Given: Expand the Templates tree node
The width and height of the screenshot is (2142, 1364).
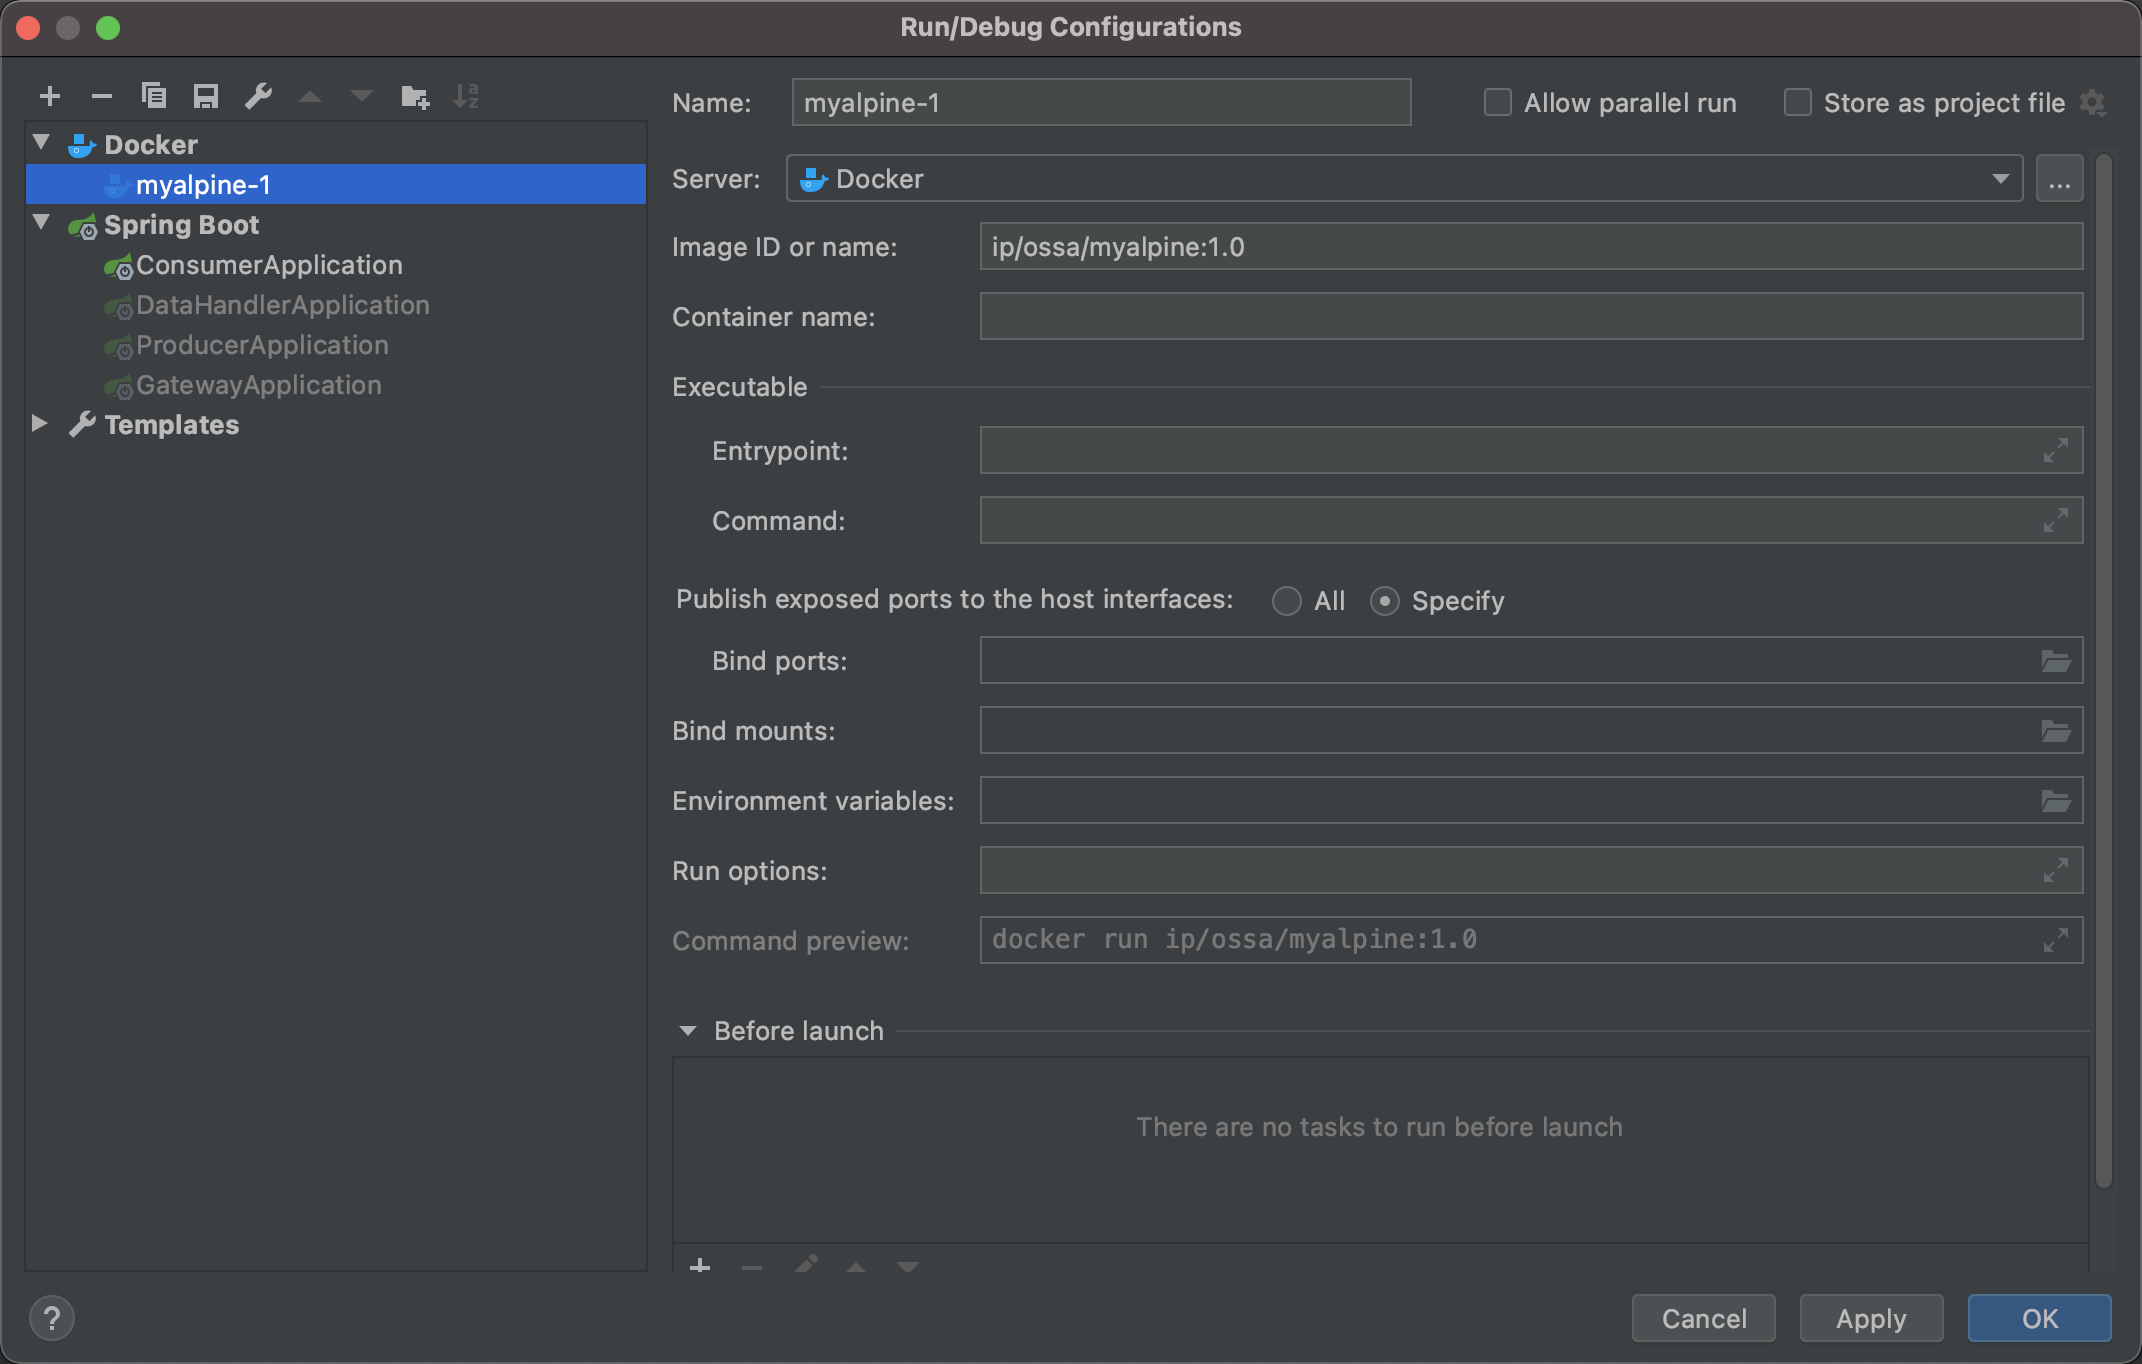Looking at the screenshot, I should (40, 423).
